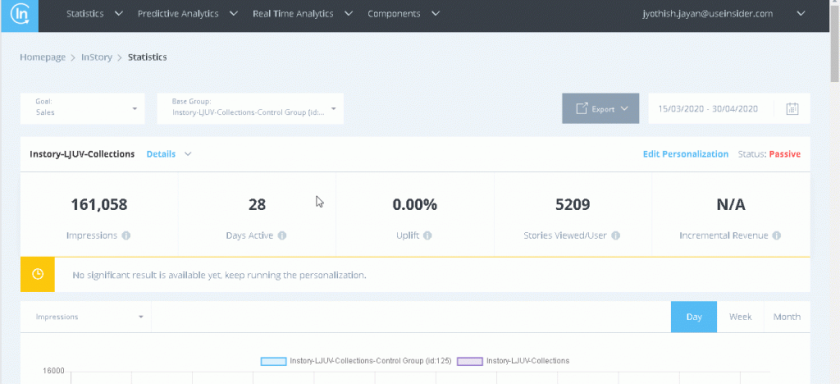Click the info icon next to Impressions

(126, 236)
